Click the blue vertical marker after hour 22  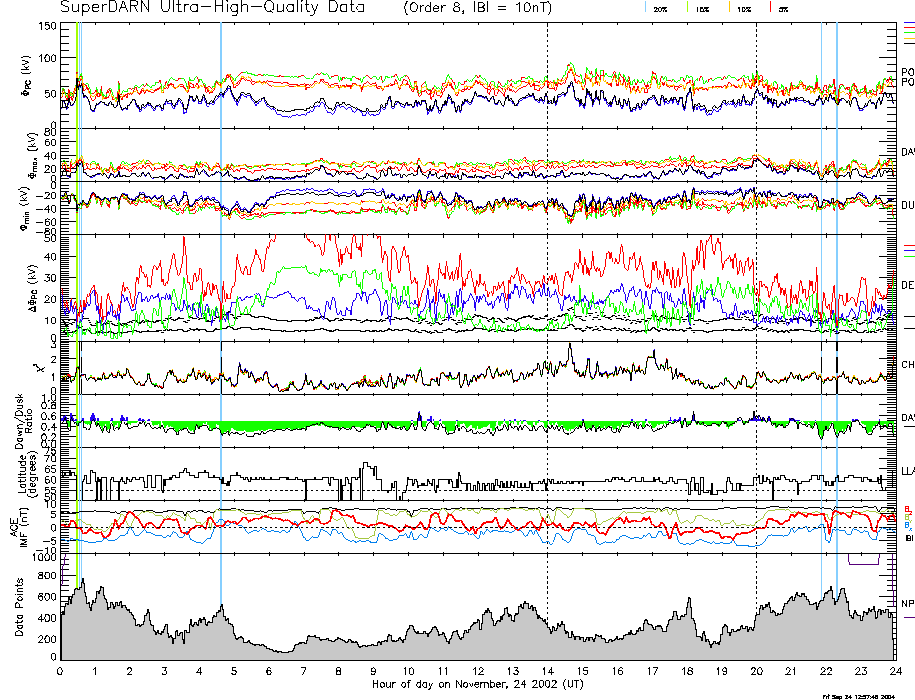[837, 300]
